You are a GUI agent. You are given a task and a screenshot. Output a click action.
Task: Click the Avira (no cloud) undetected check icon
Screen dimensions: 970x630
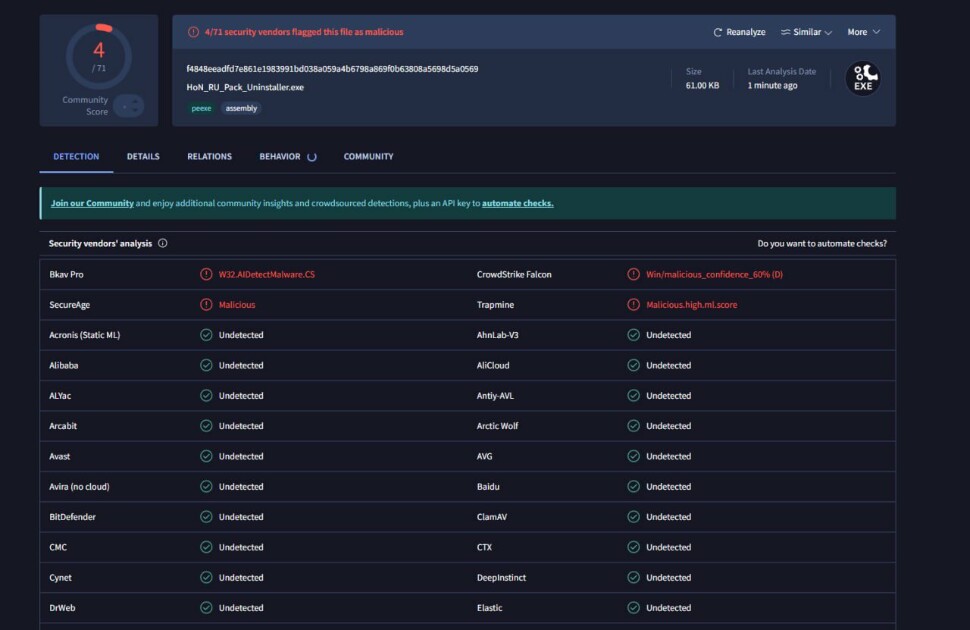pyautogui.click(x=206, y=486)
